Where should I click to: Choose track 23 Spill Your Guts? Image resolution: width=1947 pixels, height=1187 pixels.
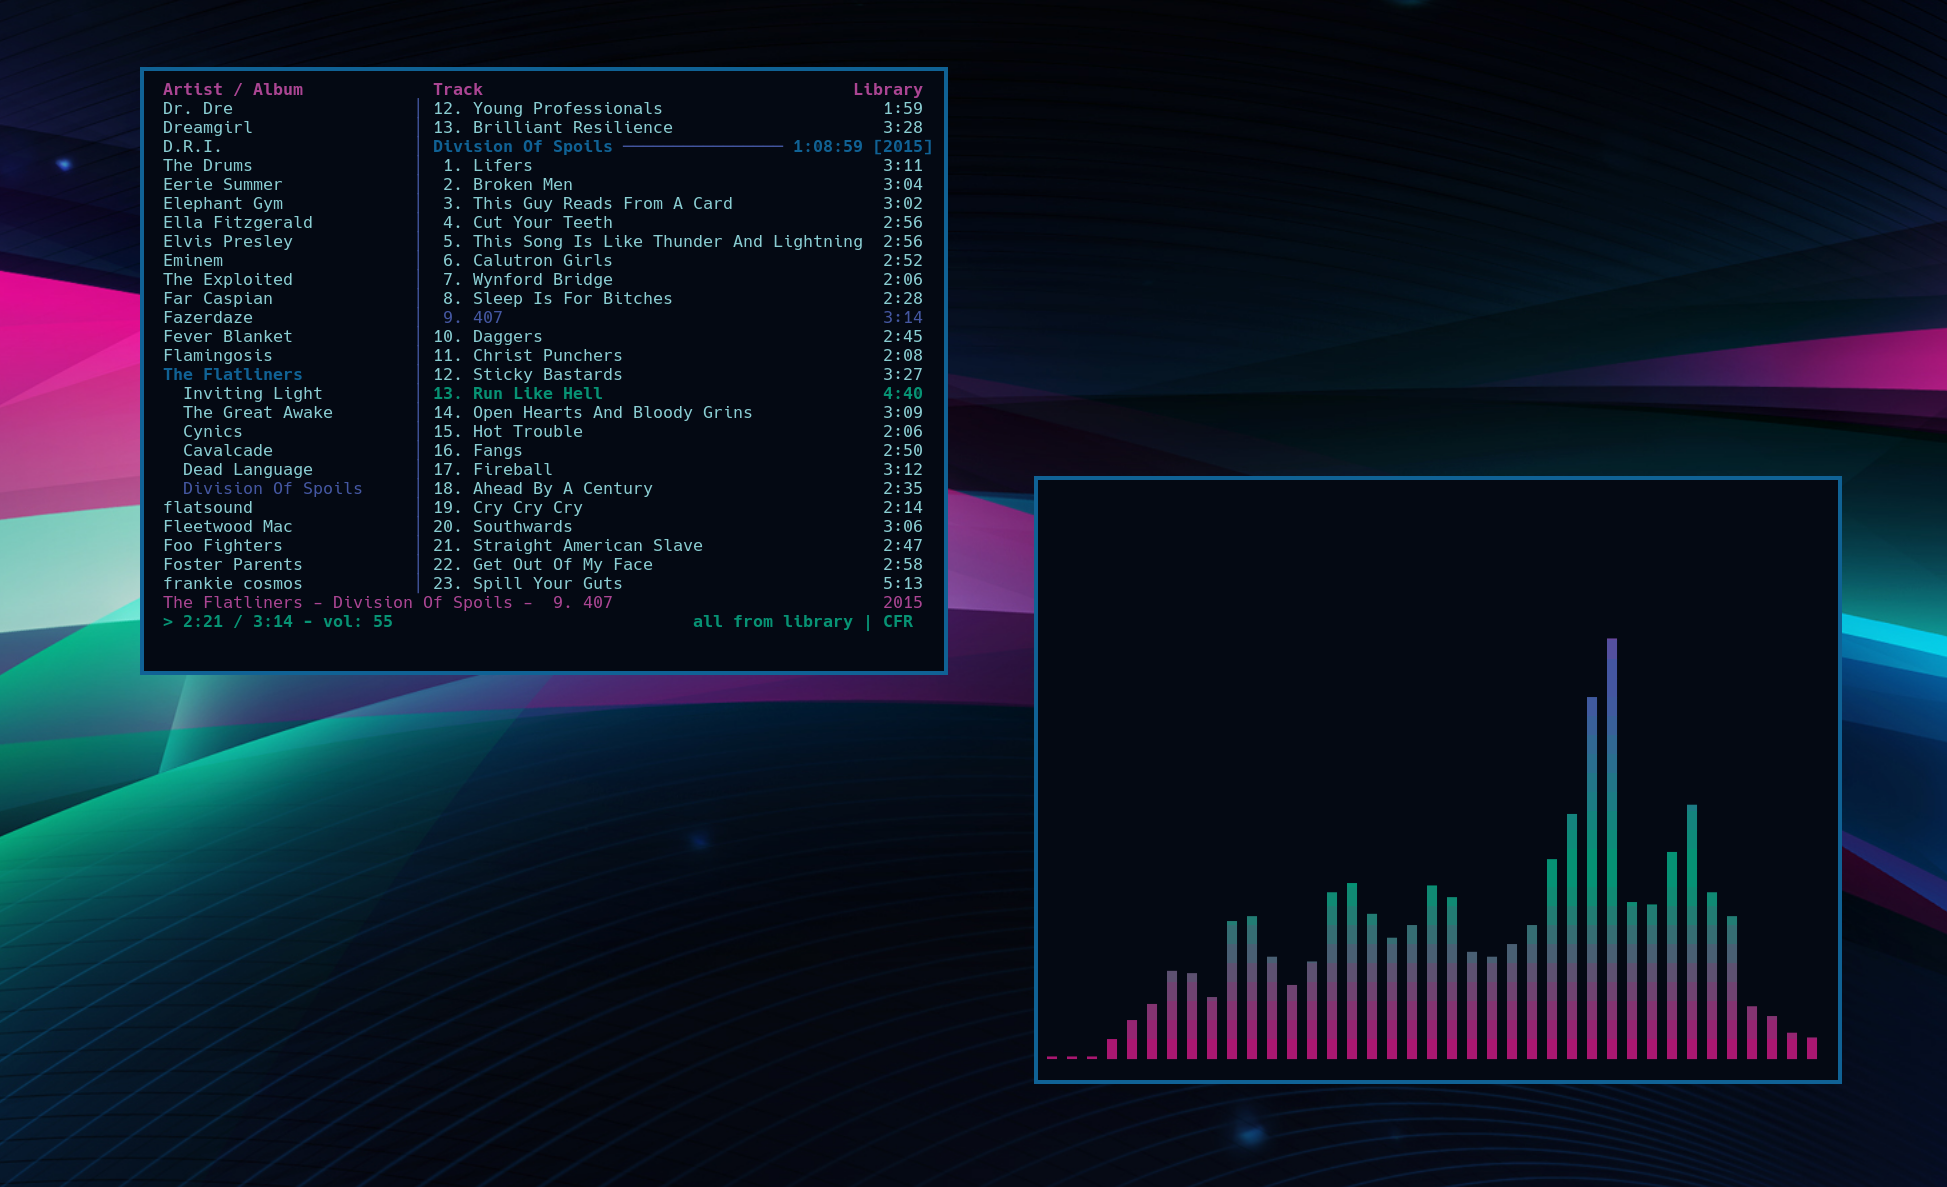pyautogui.click(x=547, y=584)
